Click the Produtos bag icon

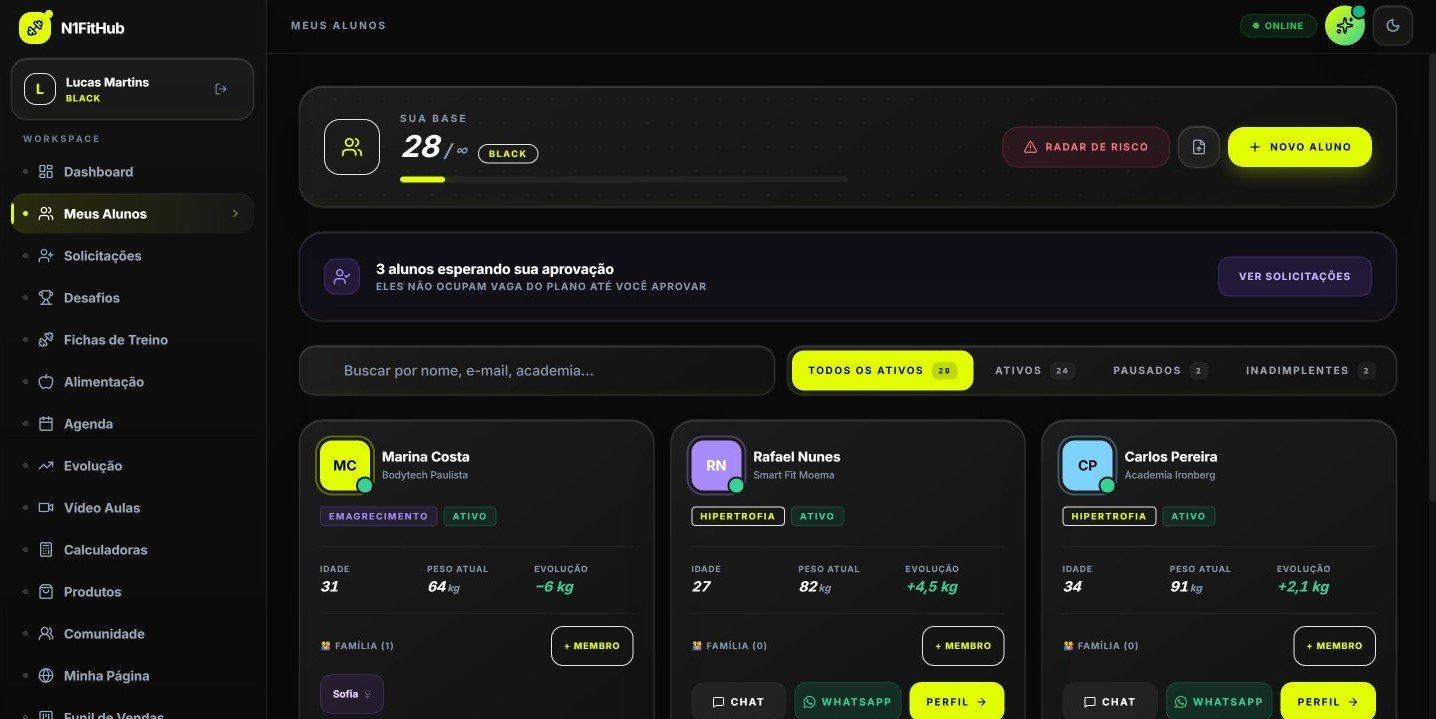pyautogui.click(x=46, y=592)
